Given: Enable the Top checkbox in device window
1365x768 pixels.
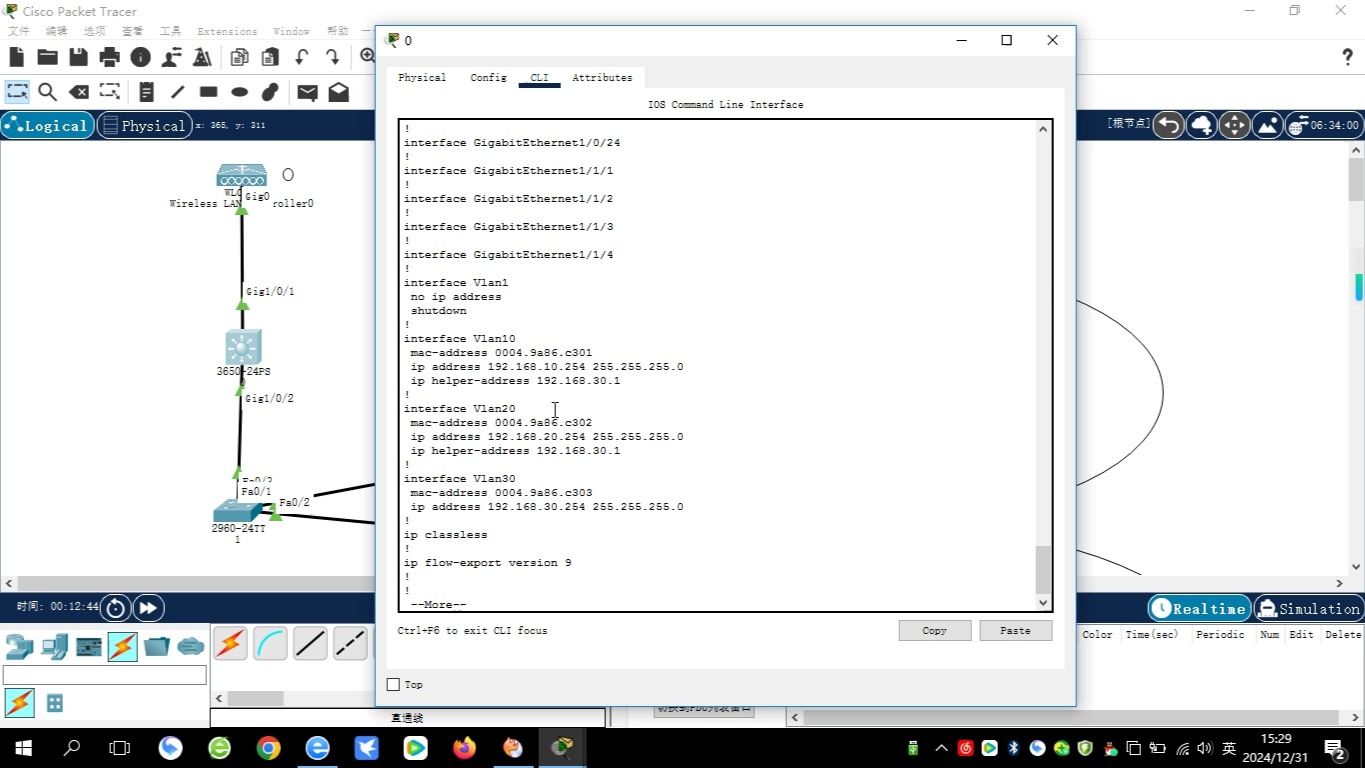Looking at the screenshot, I should [x=393, y=685].
